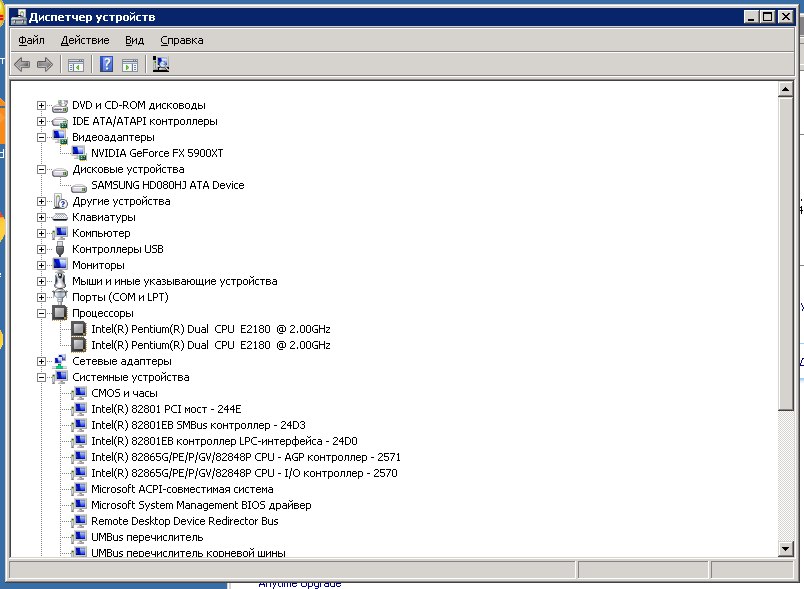
Task: Click the Сетевые адаптеры network icon
Action: click(60, 361)
